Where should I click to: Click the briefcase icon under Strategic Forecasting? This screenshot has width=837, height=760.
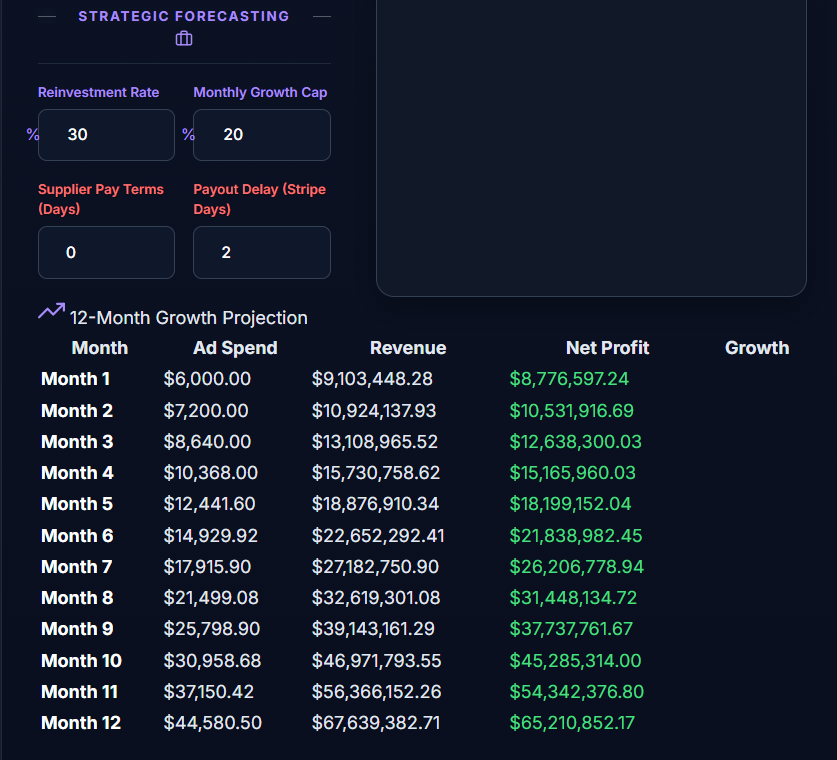click(184, 39)
